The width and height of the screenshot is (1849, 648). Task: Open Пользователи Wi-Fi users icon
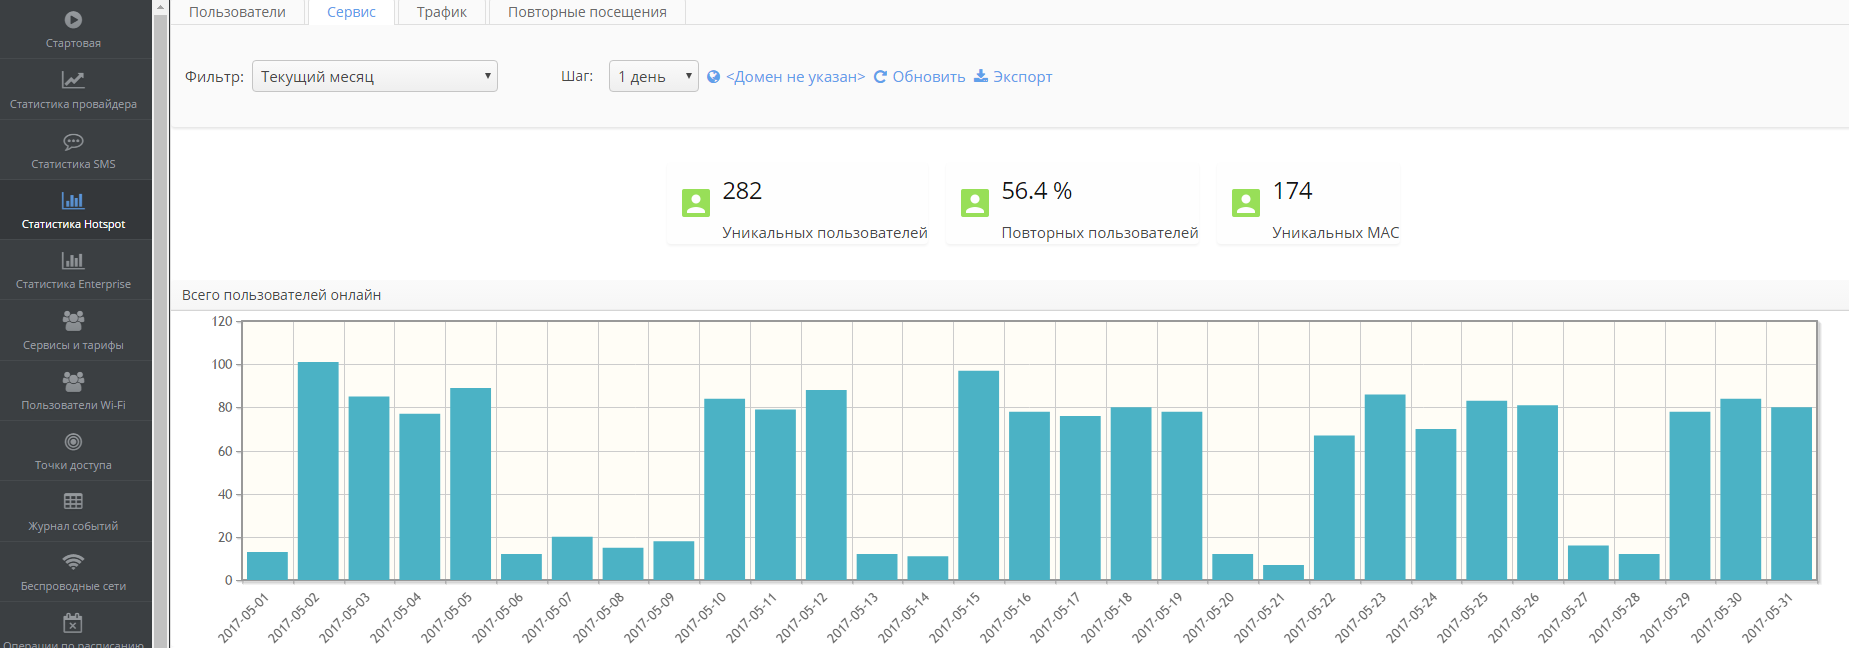[73, 381]
